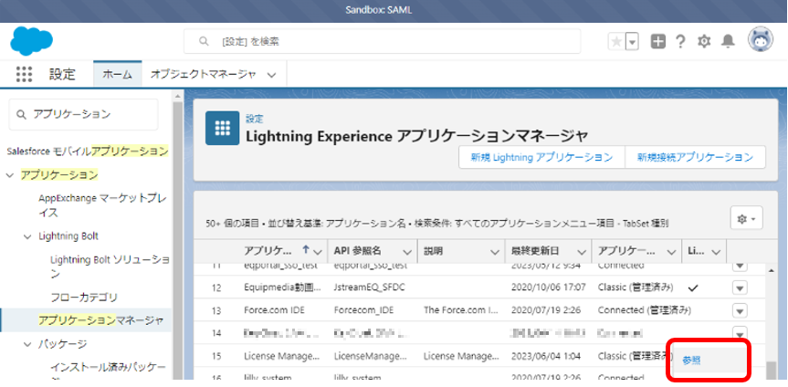The height and width of the screenshot is (387, 788).
Task: Click 新規接続アプリケーション button
Action: 695,157
